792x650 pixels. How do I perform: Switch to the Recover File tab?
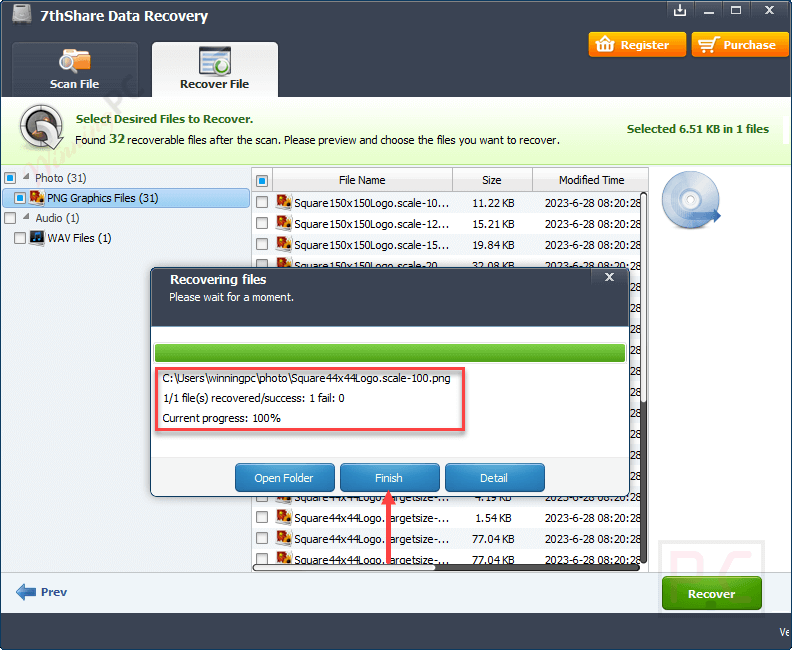(x=215, y=69)
